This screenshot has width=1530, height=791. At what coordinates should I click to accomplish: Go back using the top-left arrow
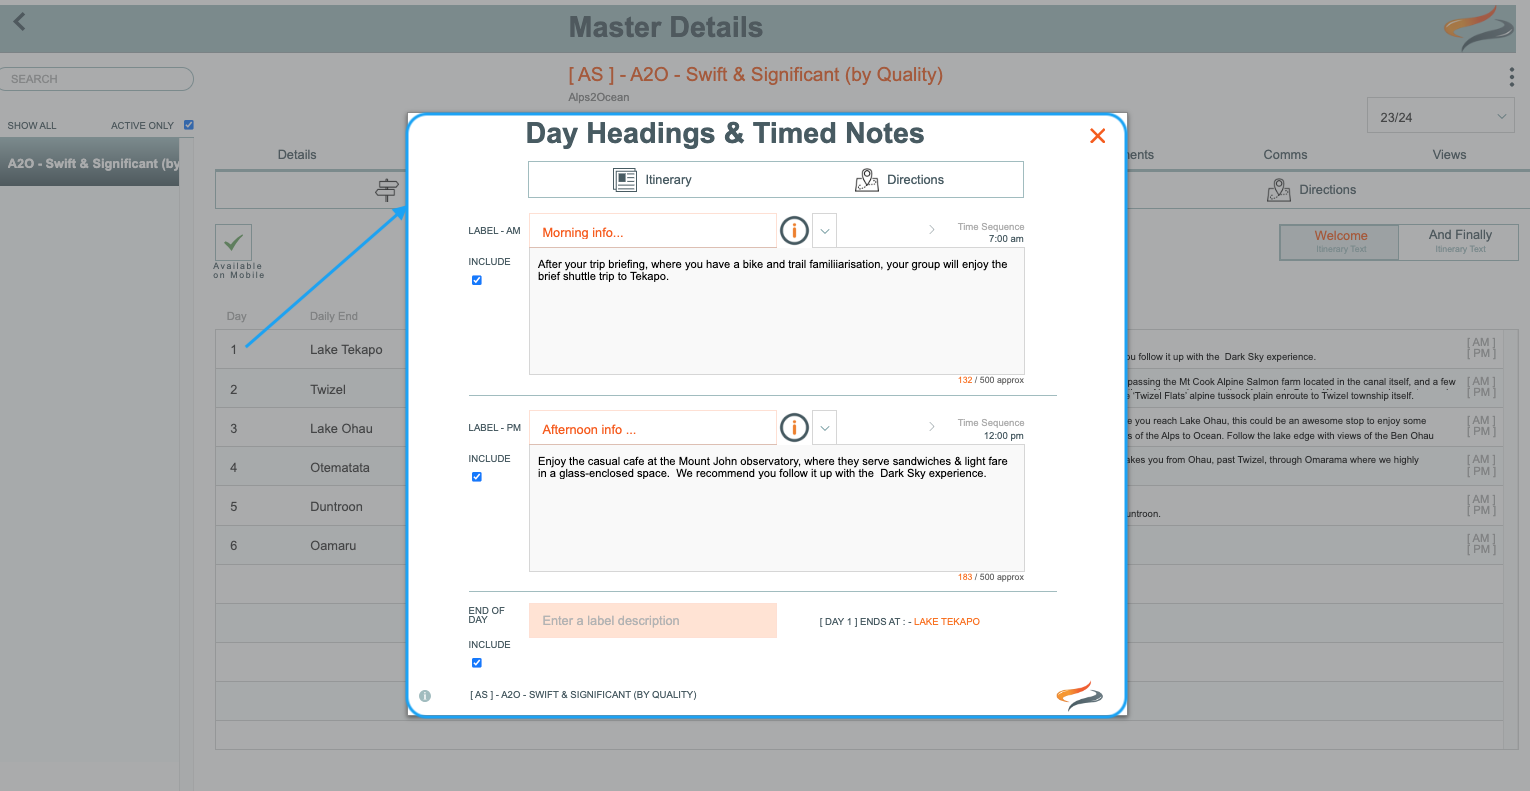(x=19, y=21)
